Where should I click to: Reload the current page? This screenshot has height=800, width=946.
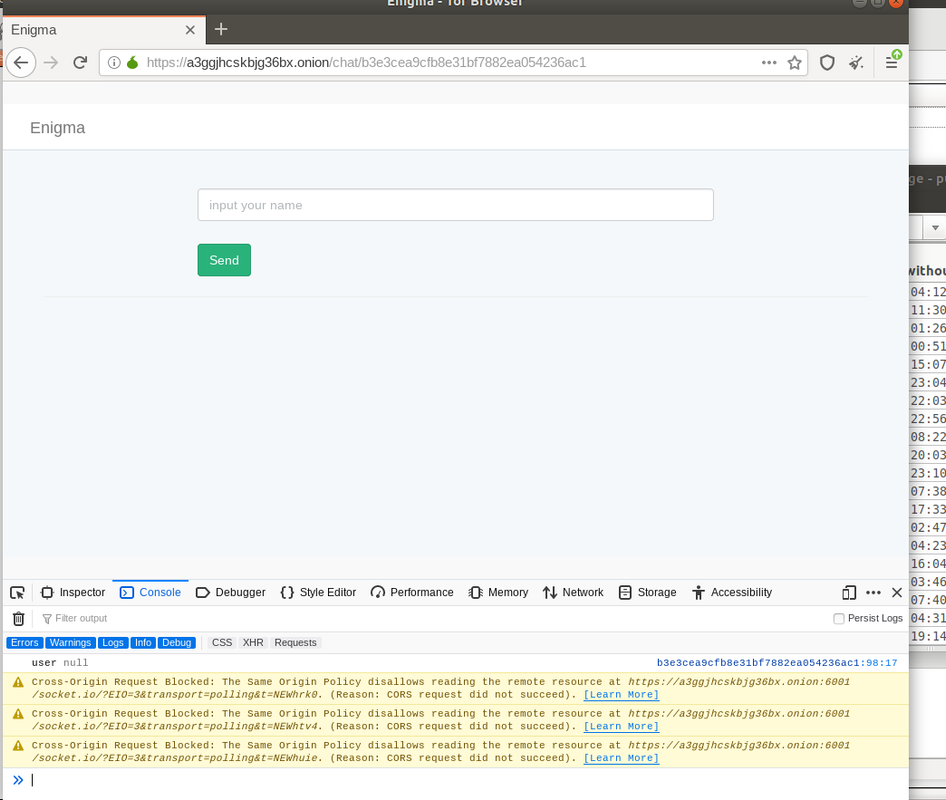(x=80, y=63)
